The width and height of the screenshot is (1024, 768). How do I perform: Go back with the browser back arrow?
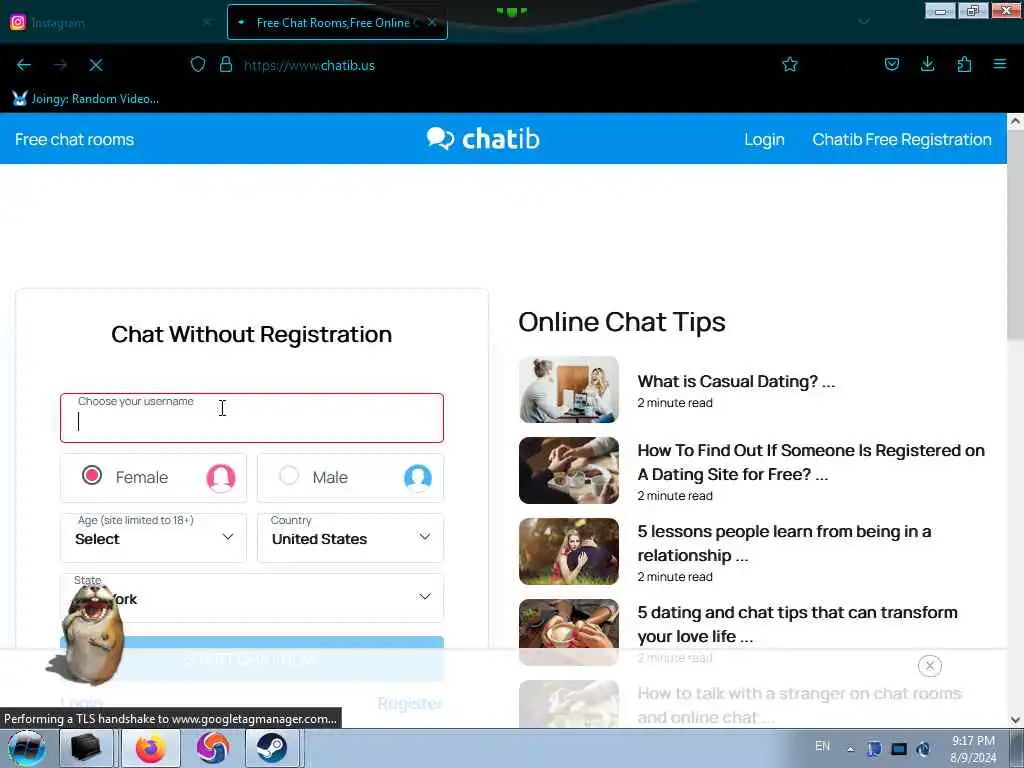pyautogui.click(x=24, y=65)
